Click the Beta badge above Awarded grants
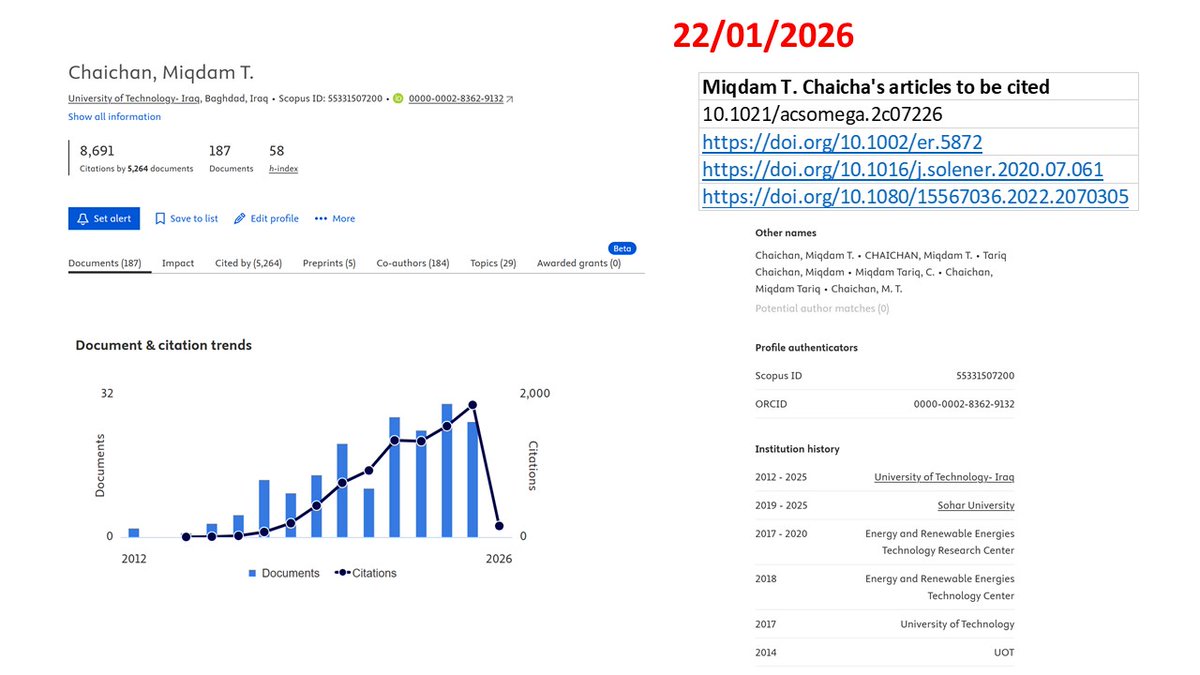The height and width of the screenshot is (675, 1200). (622, 248)
